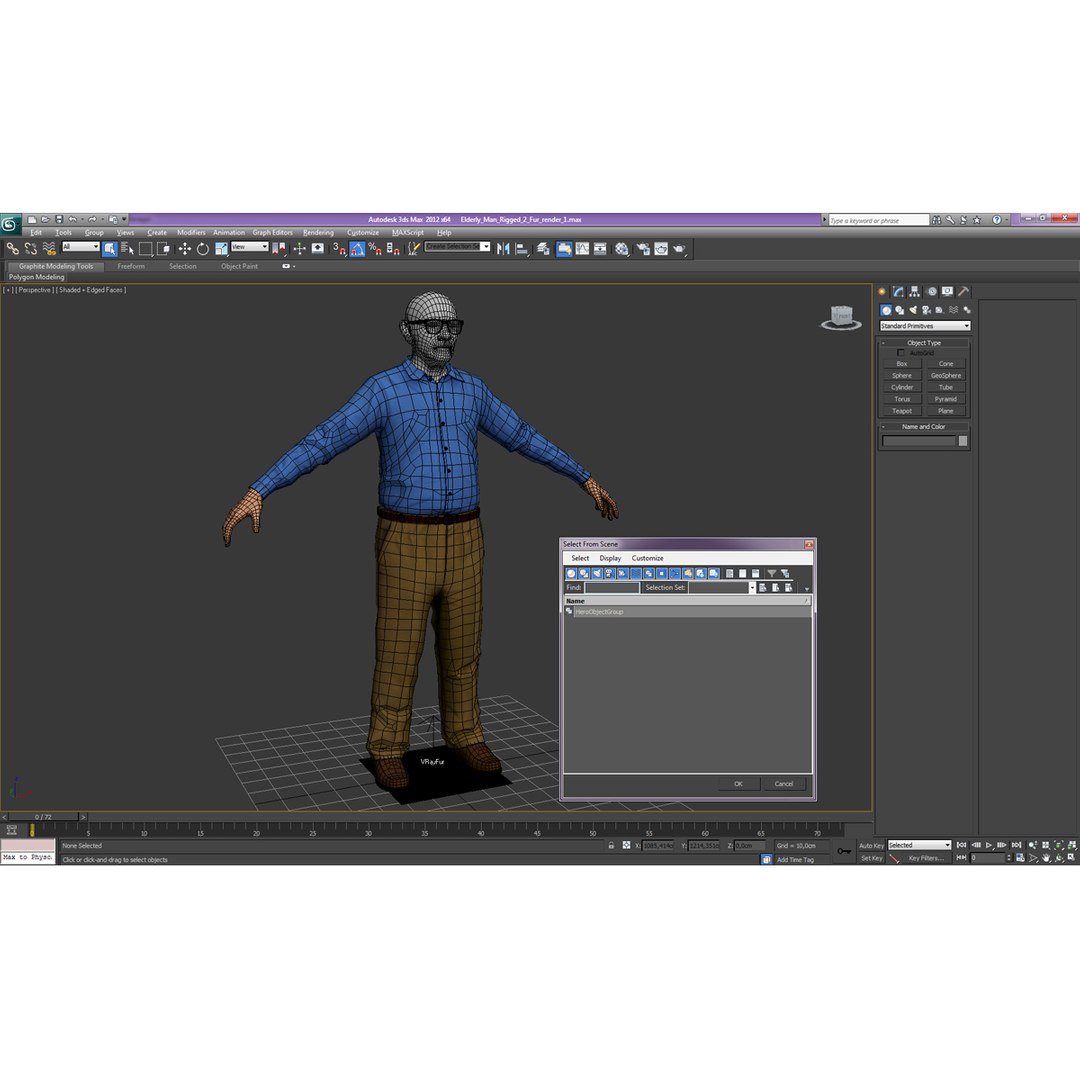
Task: Toggle Display Geometry filter in Select From Scene
Action: pyautogui.click(x=571, y=573)
